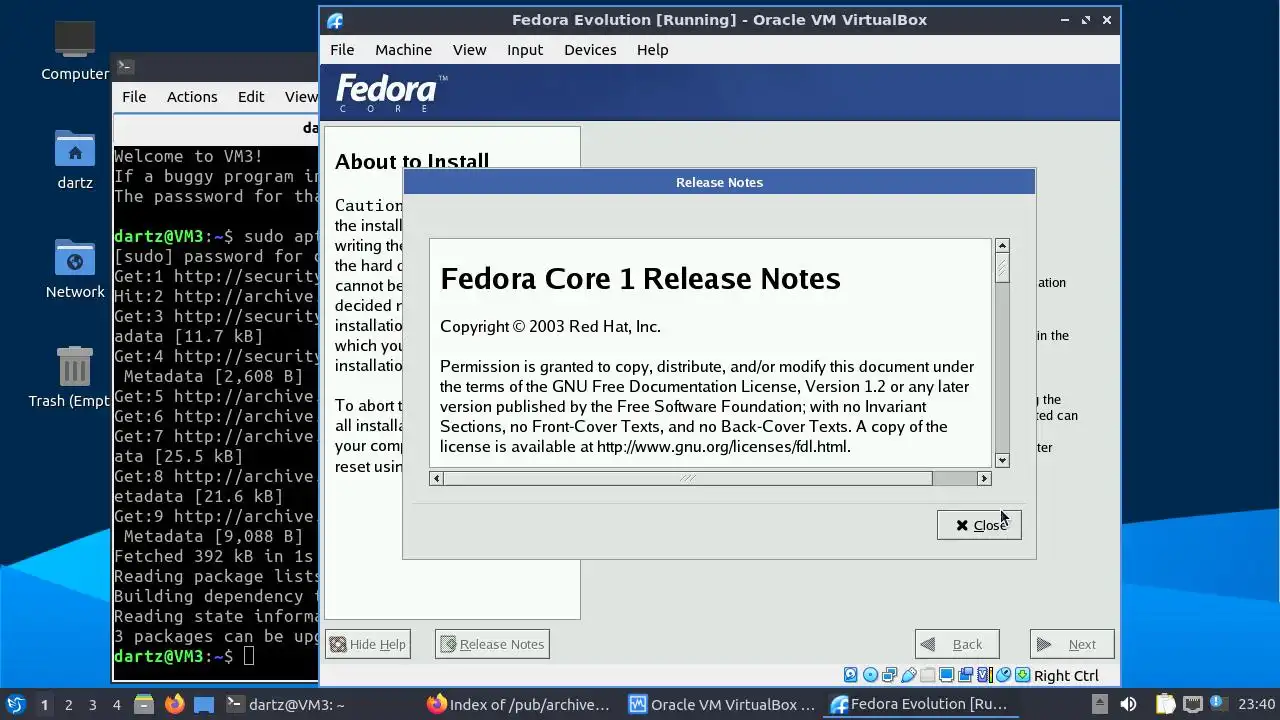
Task: Click the Release Notes button in installer
Action: pyautogui.click(x=492, y=644)
